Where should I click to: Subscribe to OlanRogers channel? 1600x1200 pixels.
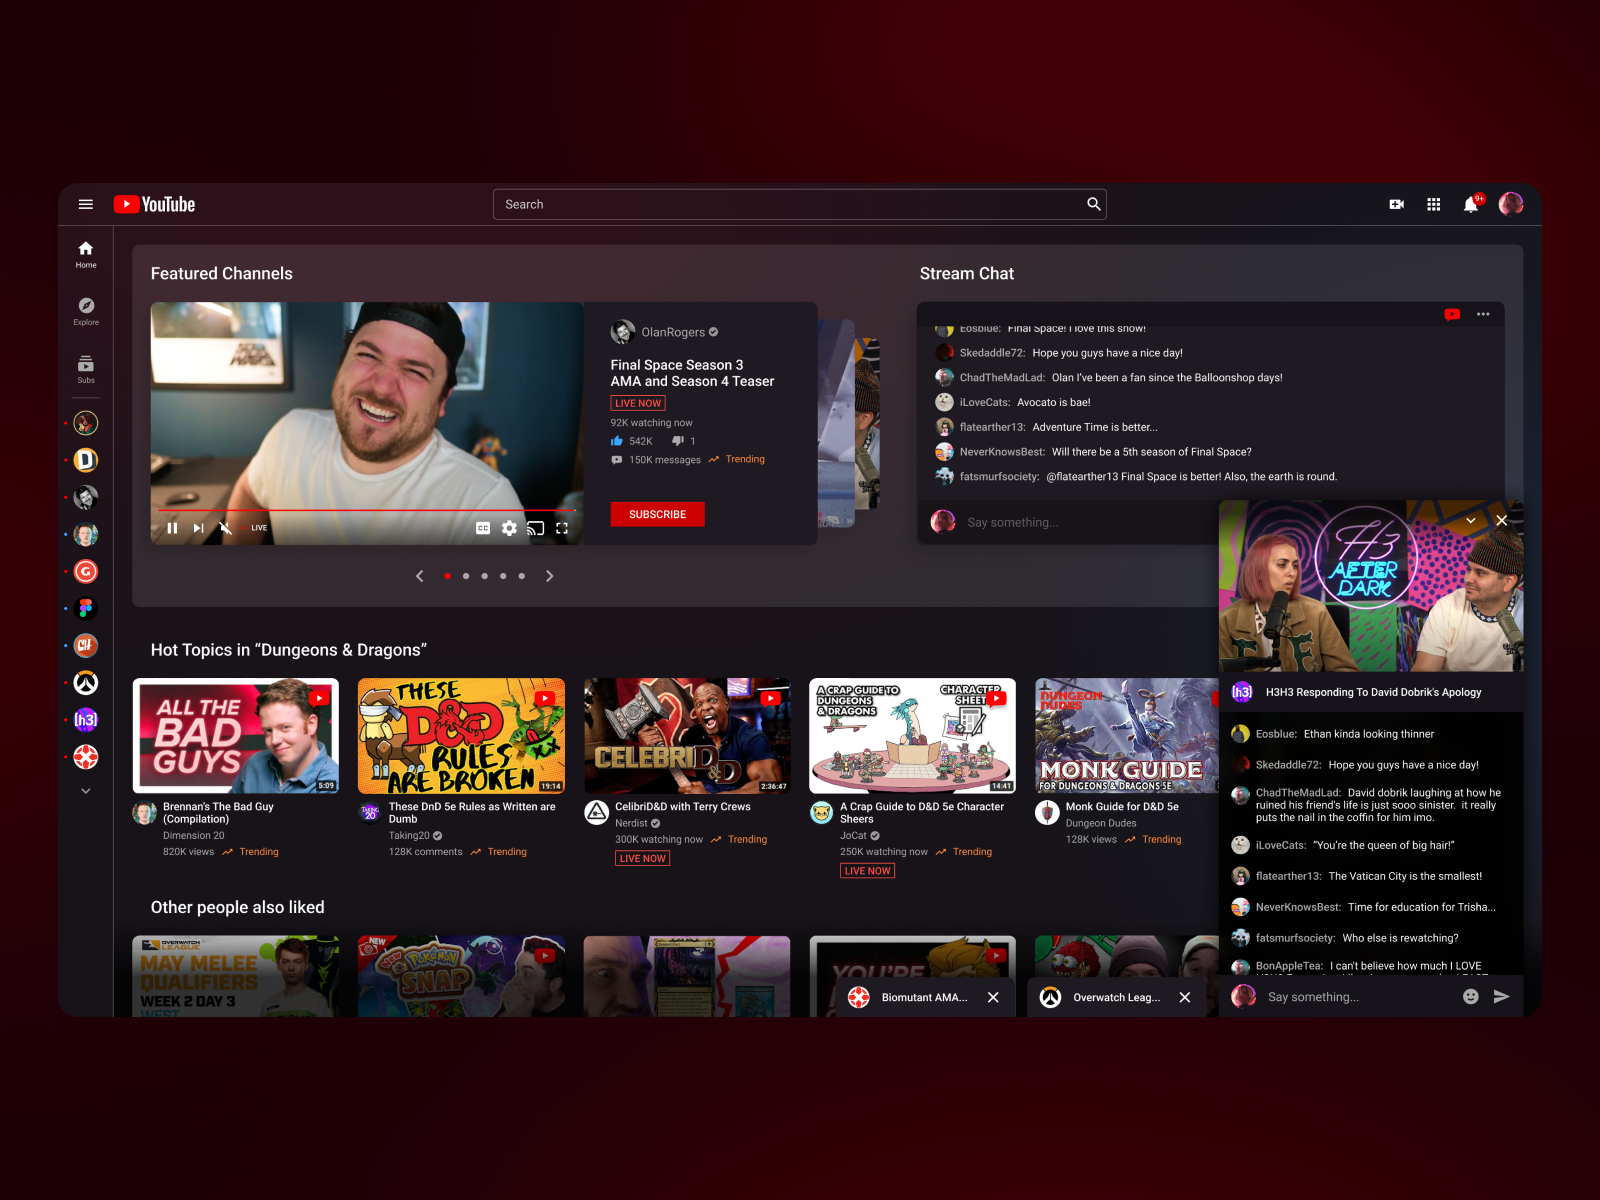pyautogui.click(x=657, y=514)
